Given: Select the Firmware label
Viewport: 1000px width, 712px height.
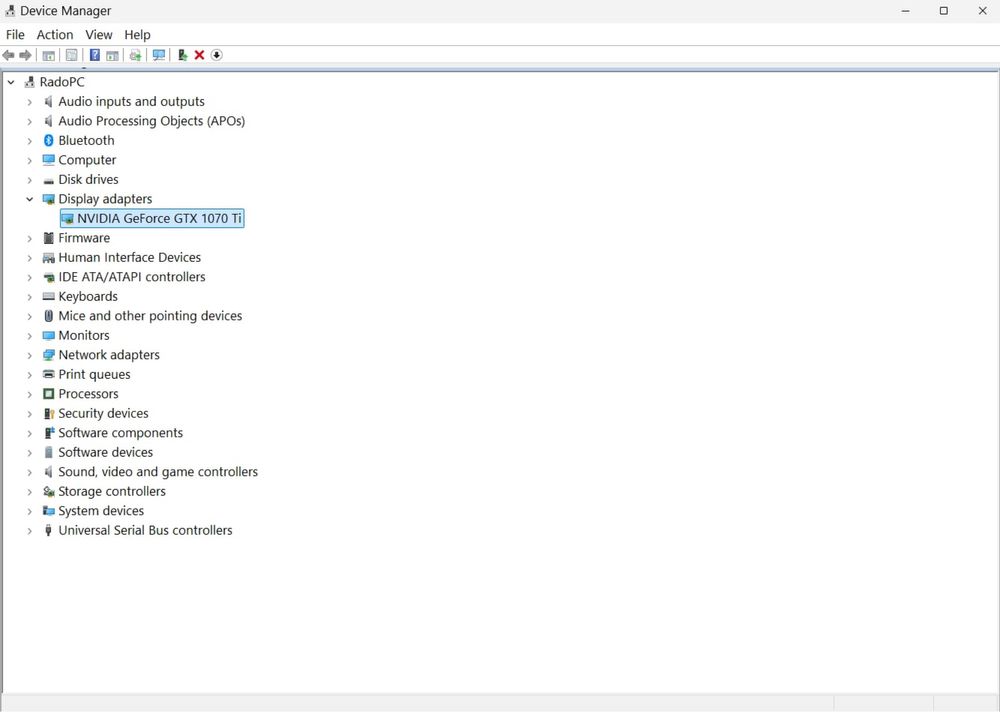Looking at the screenshot, I should point(84,237).
